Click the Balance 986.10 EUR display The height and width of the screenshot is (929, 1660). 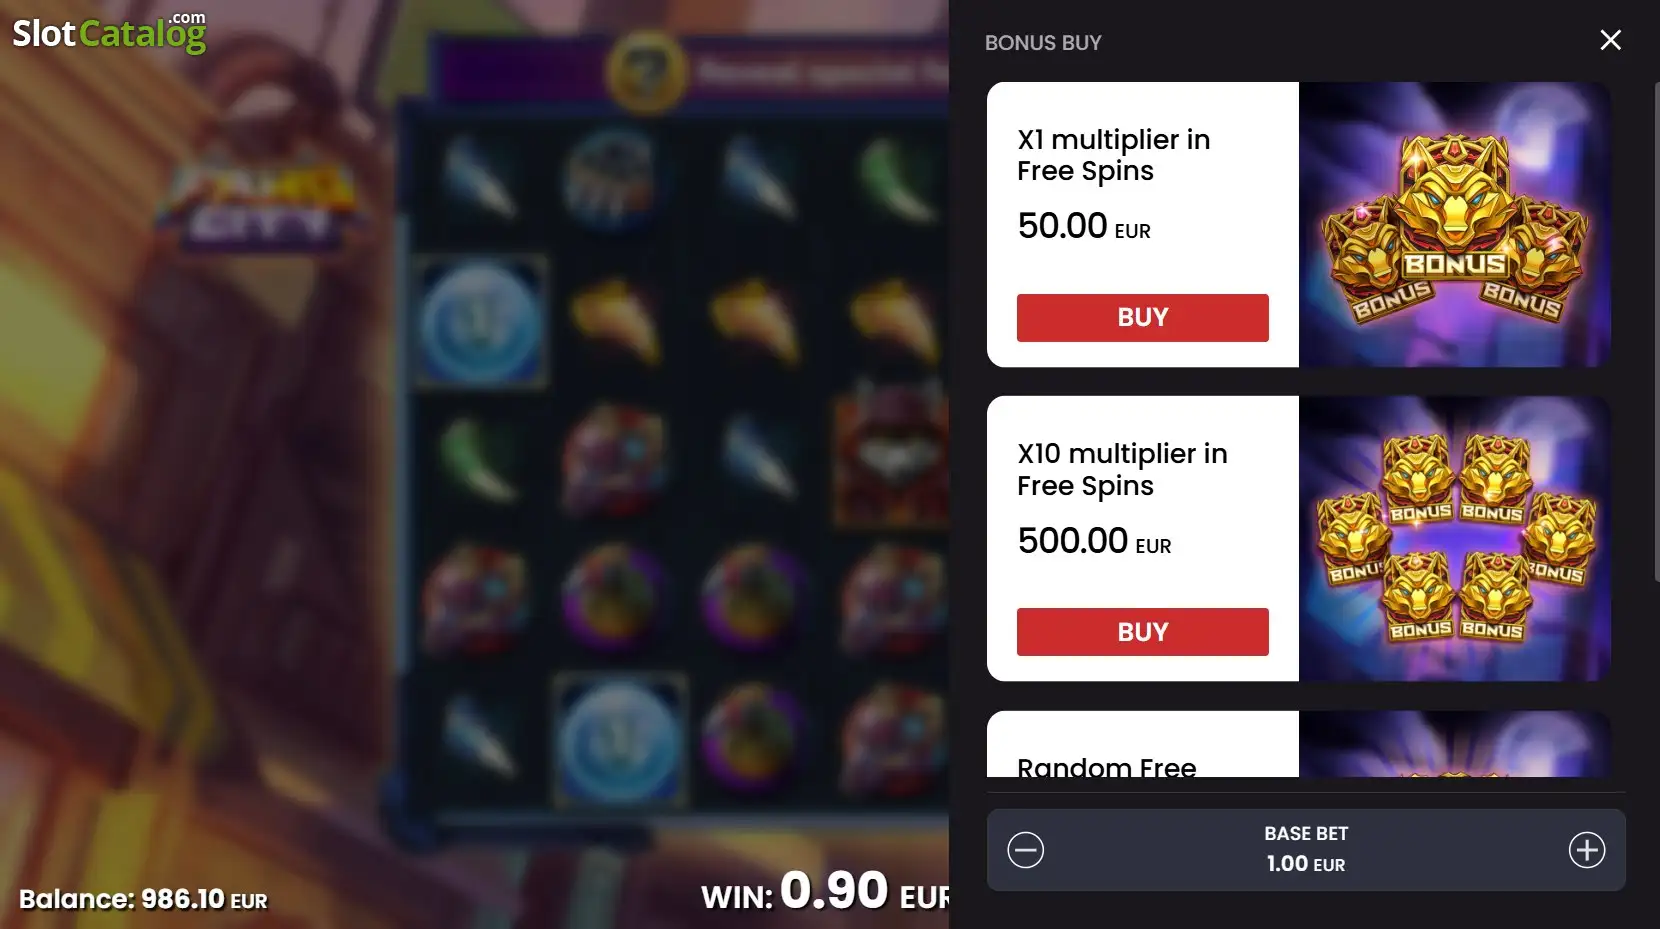143,899
